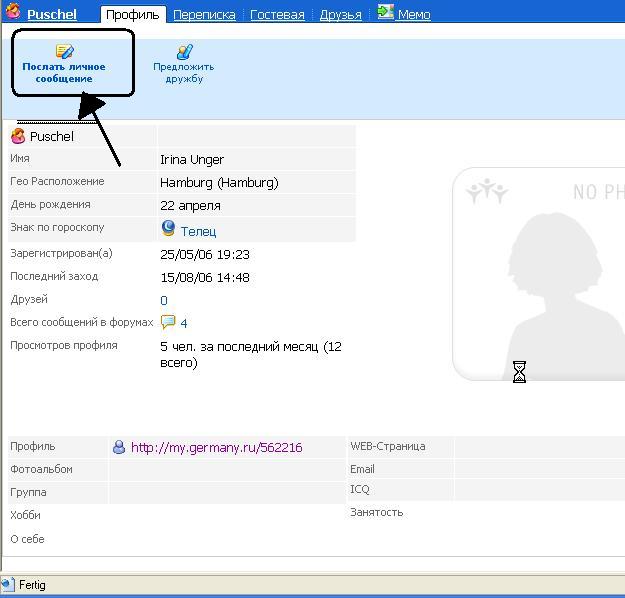625x598 pixels.
Task: Click the offer friendship icon
Action: (x=184, y=51)
